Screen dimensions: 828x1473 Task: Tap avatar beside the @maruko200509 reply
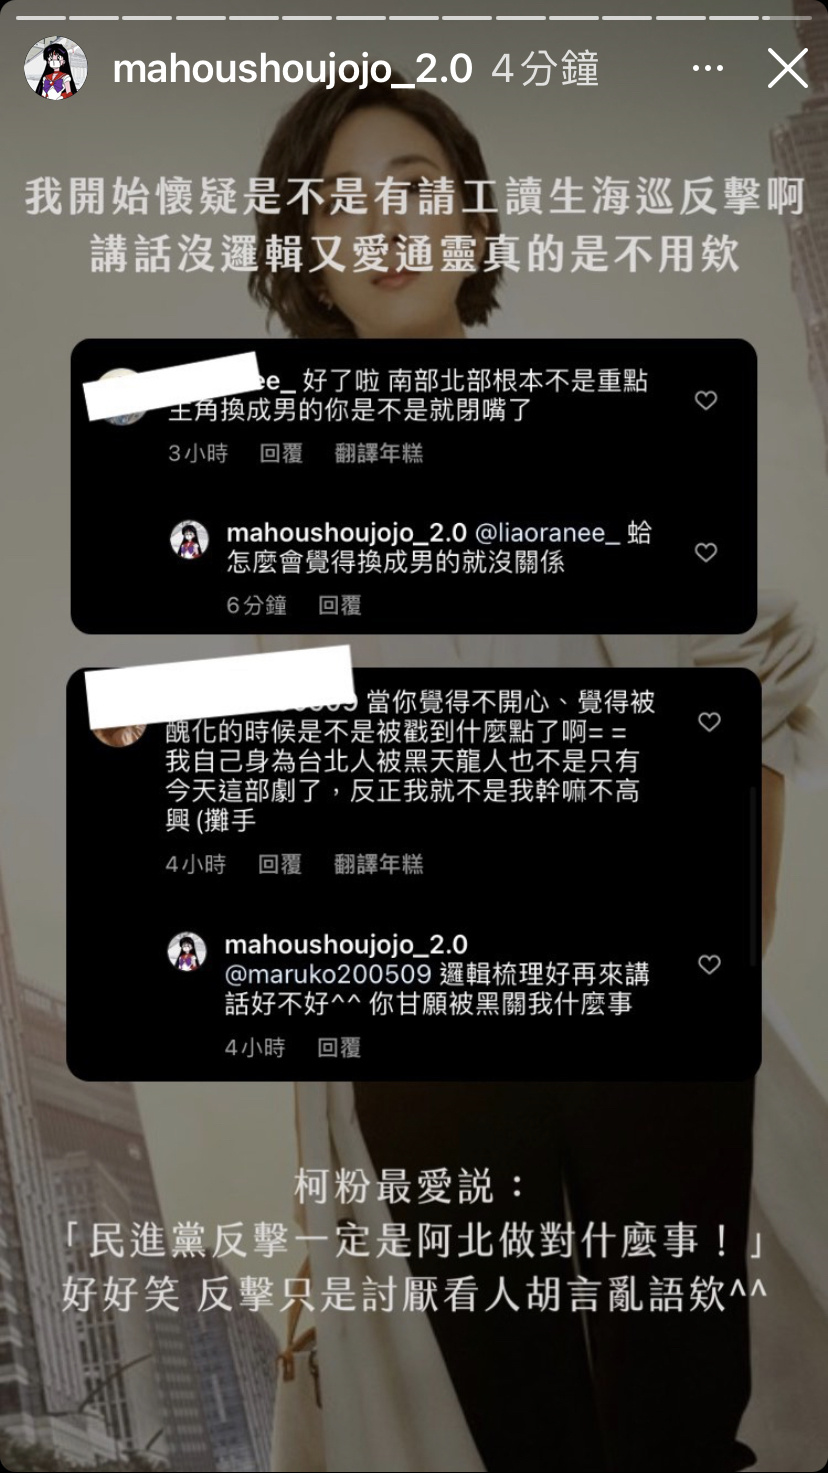tap(187, 952)
